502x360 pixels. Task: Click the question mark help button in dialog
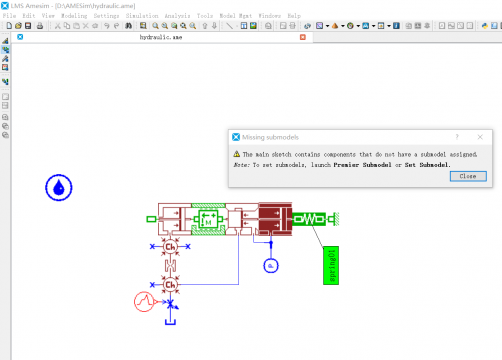457,137
